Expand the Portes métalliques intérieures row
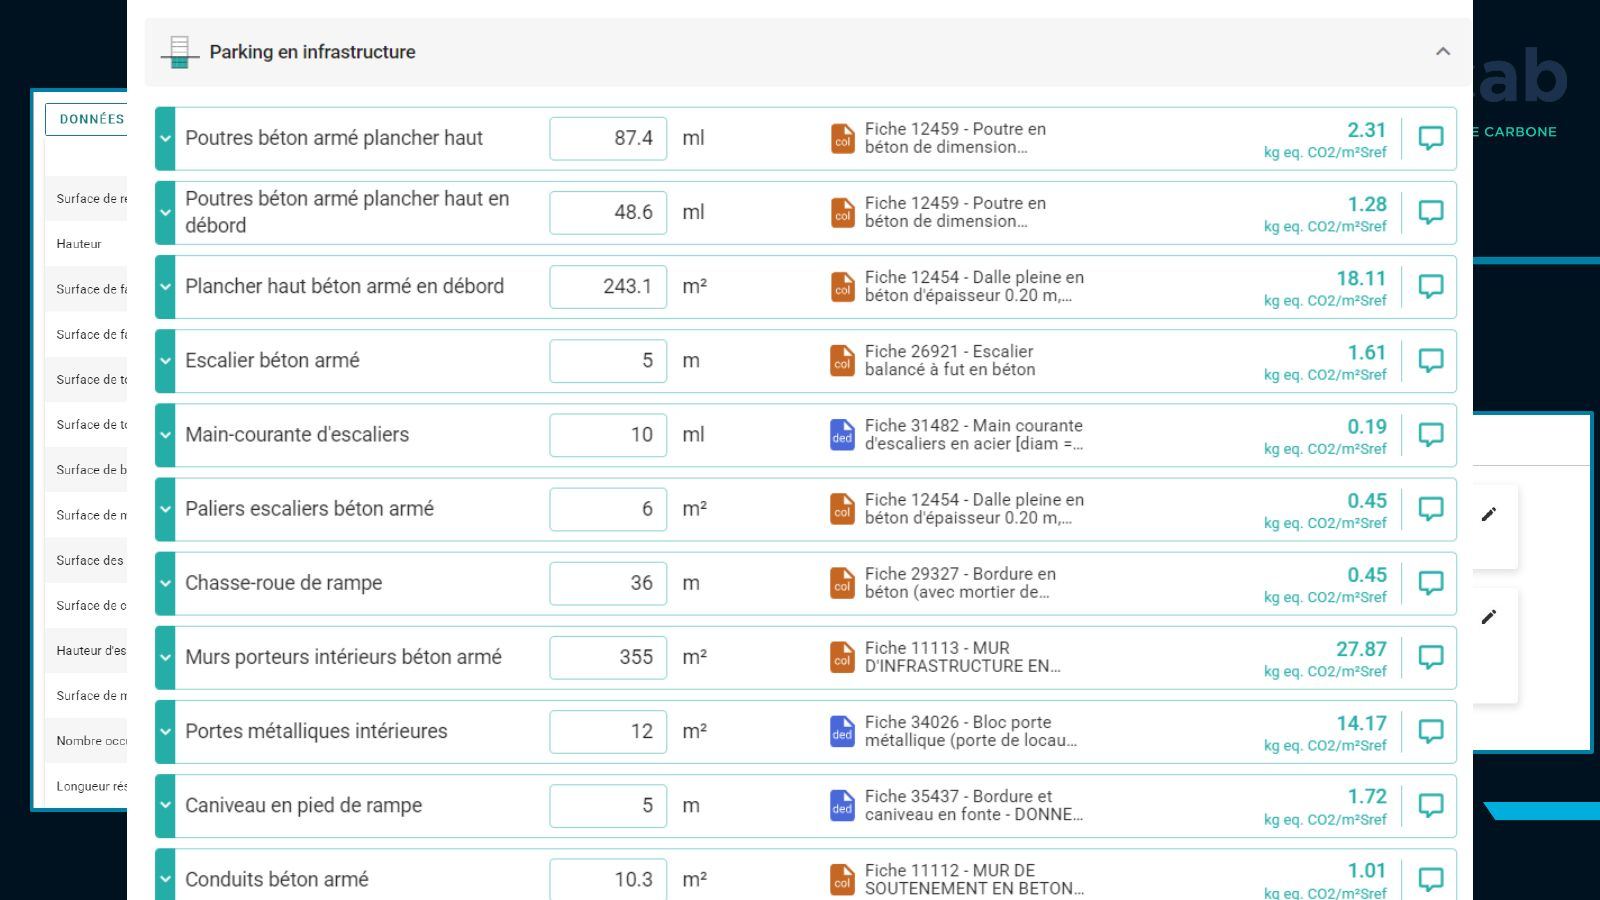 pos(165,731)
